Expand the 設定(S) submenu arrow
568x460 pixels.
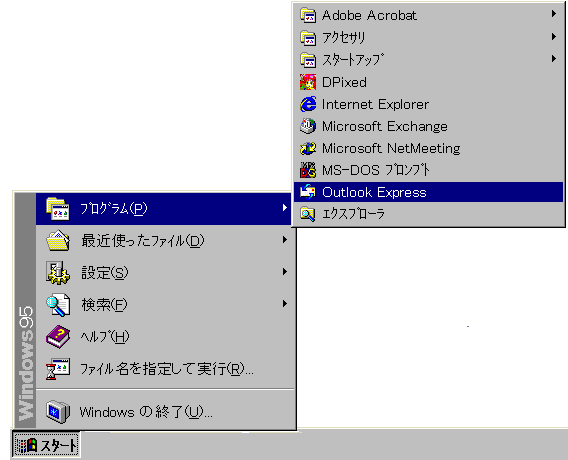285,272
